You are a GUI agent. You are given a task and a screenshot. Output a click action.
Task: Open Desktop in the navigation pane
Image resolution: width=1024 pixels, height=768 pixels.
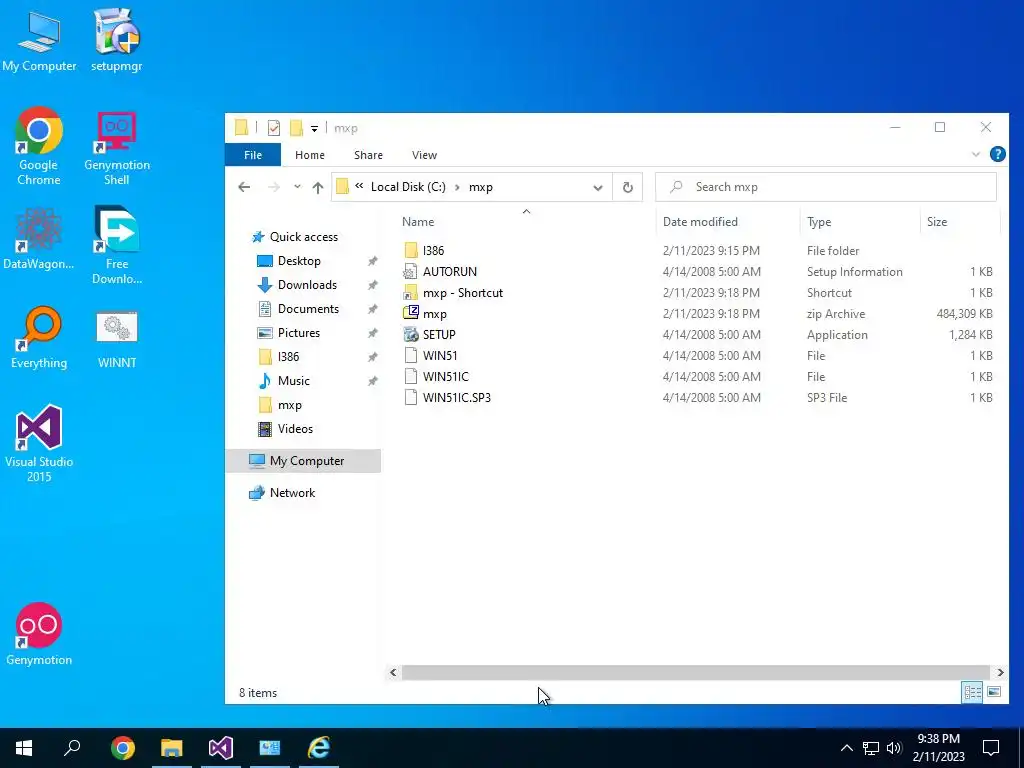coord(298,261)
